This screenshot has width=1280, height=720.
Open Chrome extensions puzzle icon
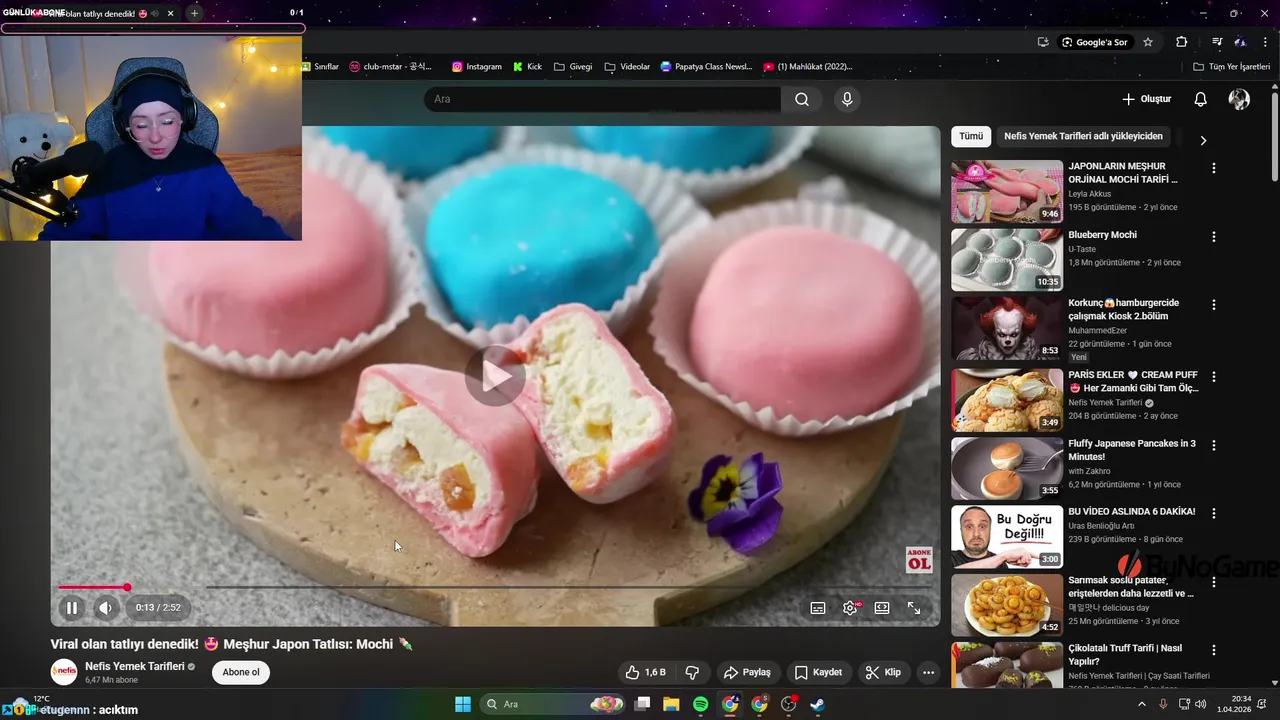1182,42
